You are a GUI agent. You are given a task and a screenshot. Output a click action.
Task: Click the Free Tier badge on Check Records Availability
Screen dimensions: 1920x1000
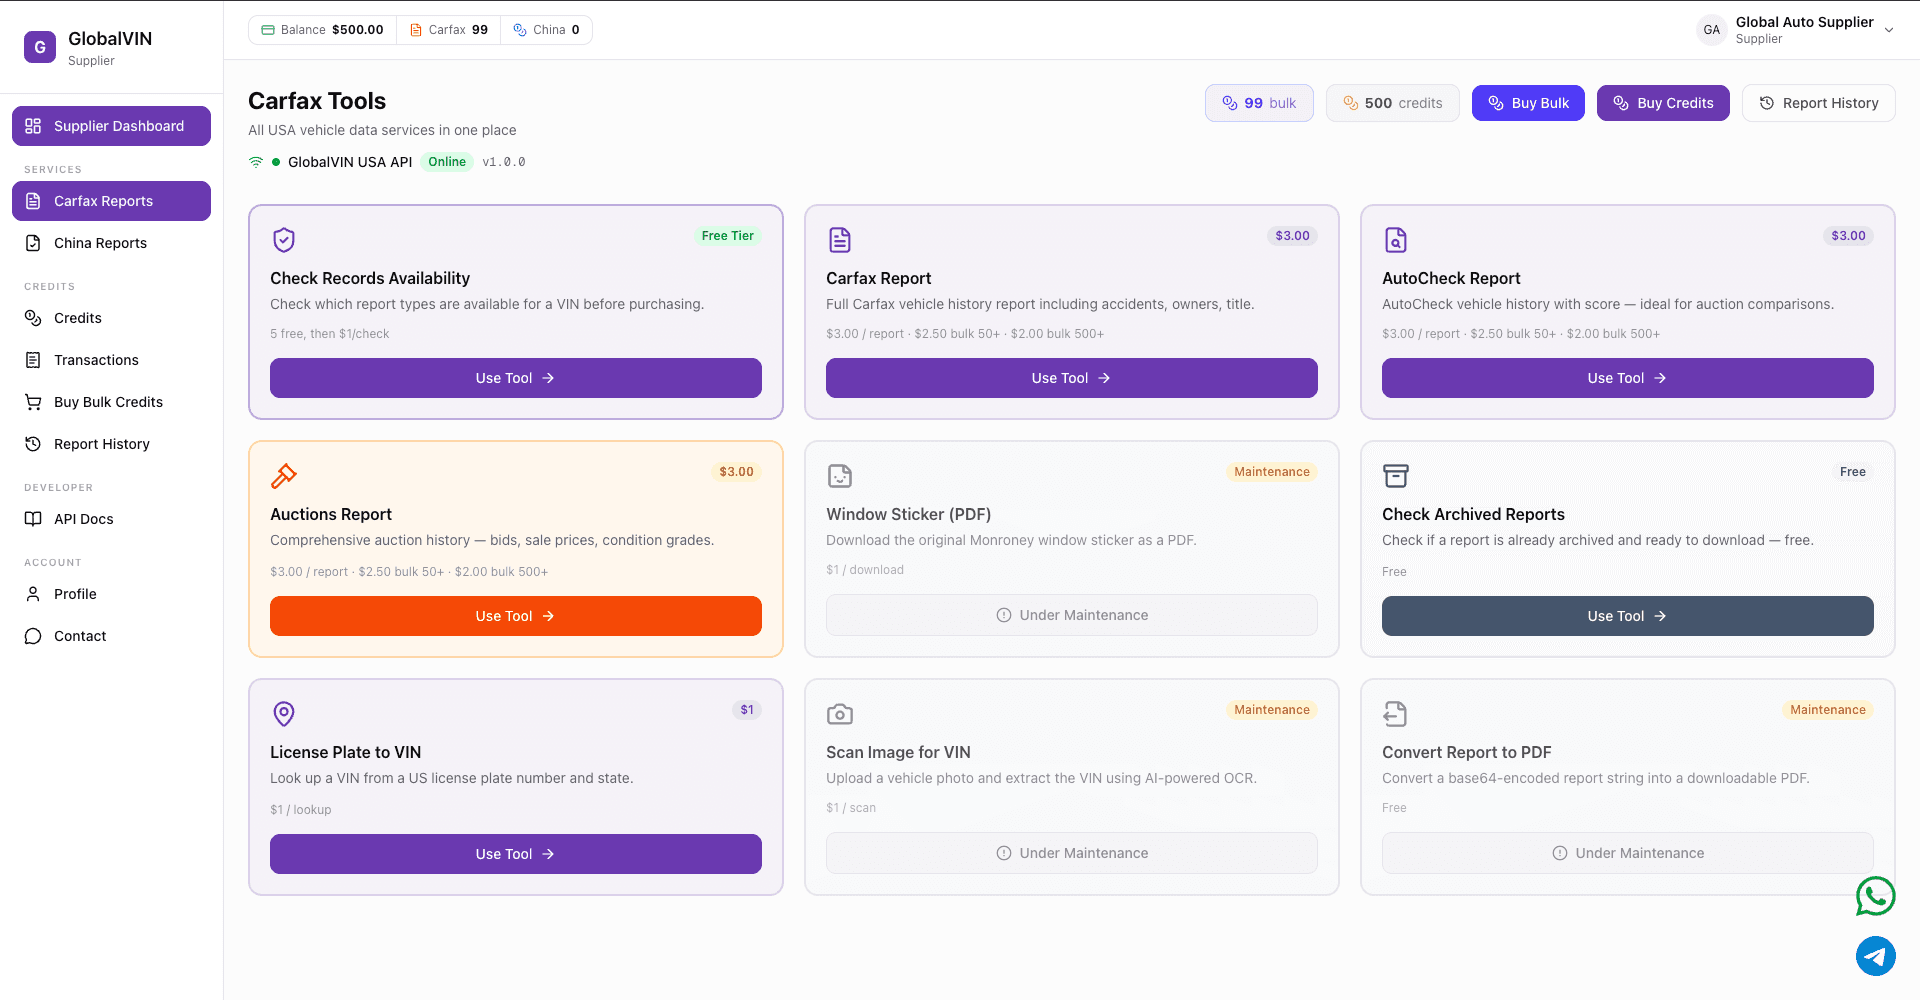pos(727,236)
